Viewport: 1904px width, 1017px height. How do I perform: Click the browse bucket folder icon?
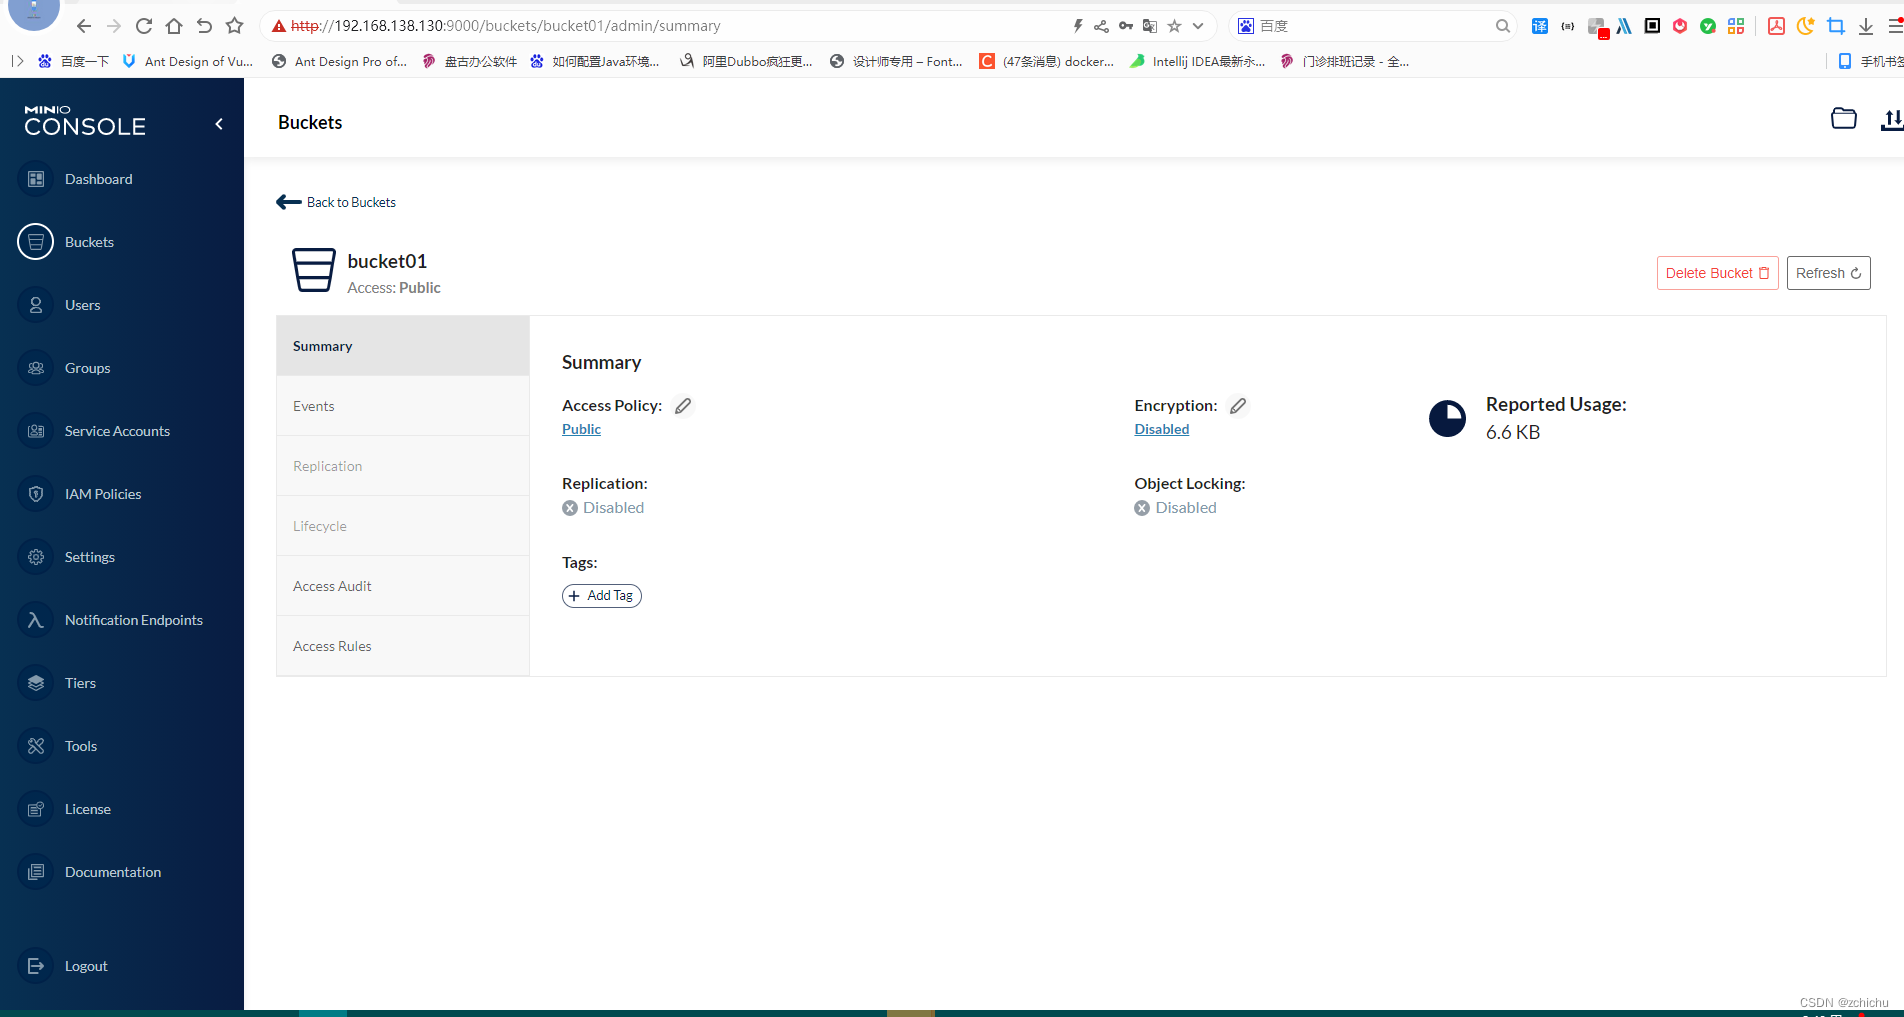(1843, 118)
